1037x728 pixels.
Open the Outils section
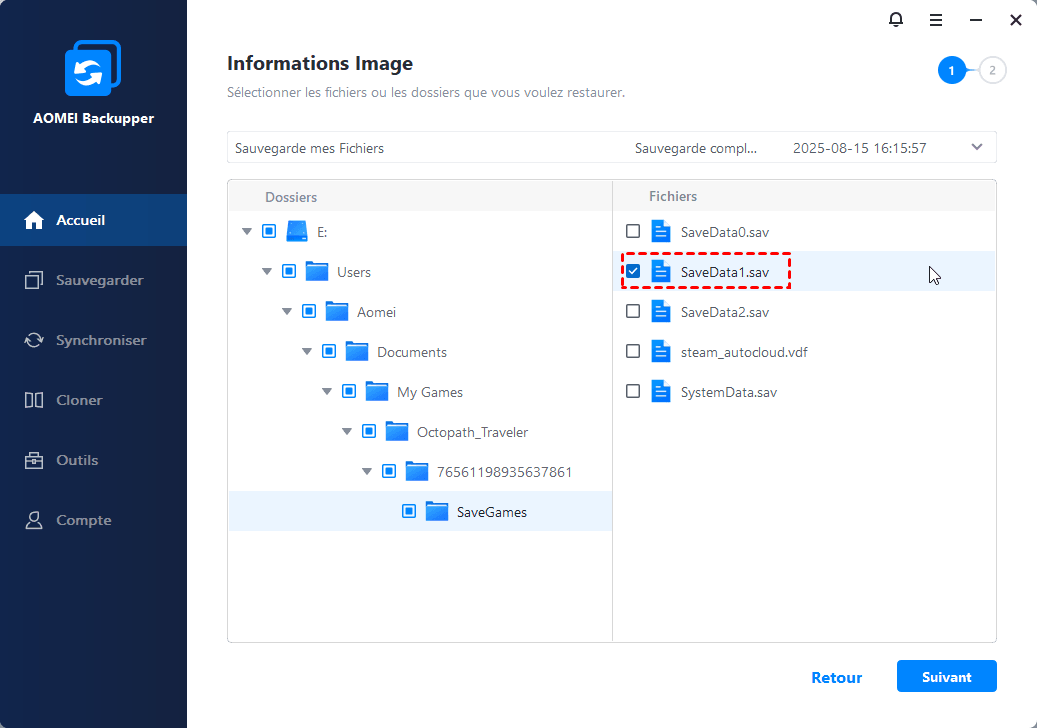coord(93,460)
